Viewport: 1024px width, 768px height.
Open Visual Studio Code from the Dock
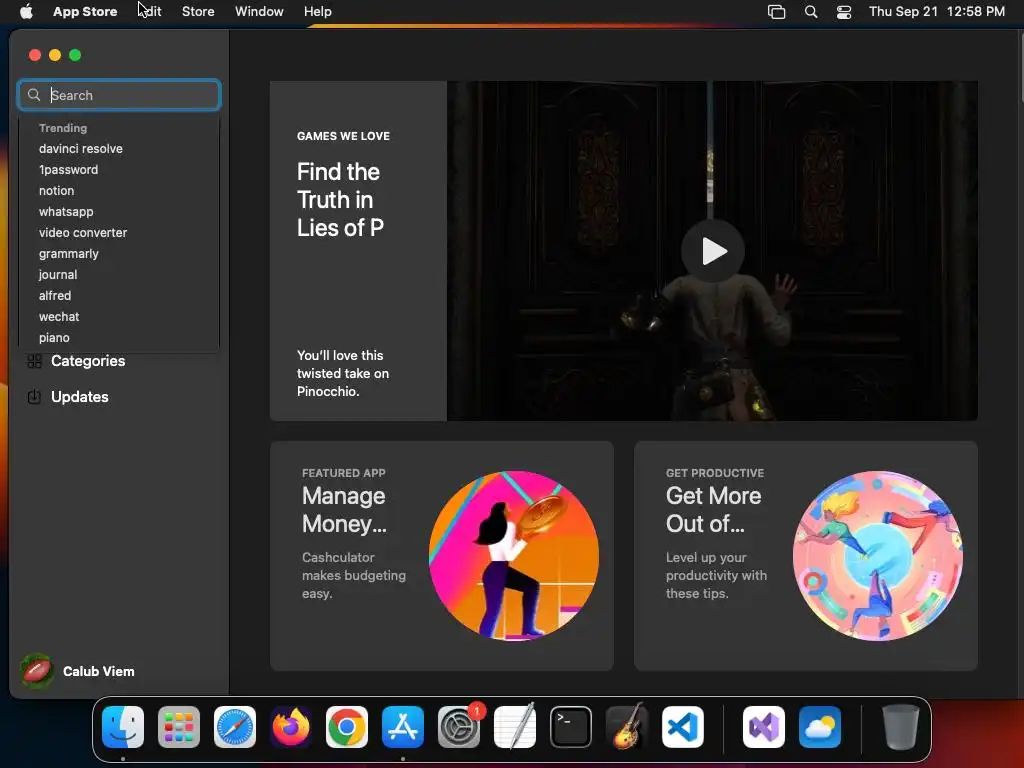[683, 727]
